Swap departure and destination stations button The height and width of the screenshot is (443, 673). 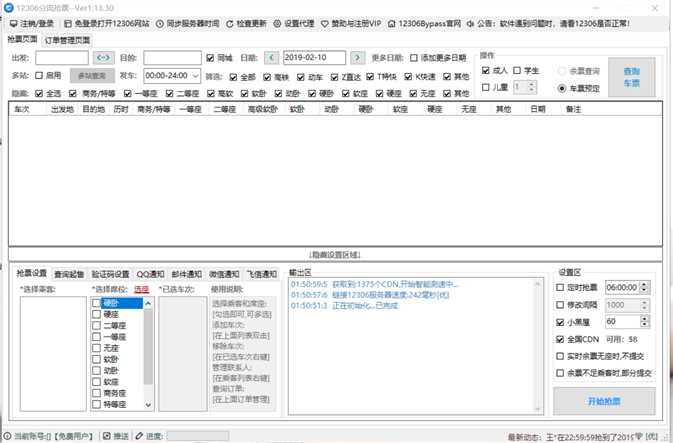click(x=103, y=58)
